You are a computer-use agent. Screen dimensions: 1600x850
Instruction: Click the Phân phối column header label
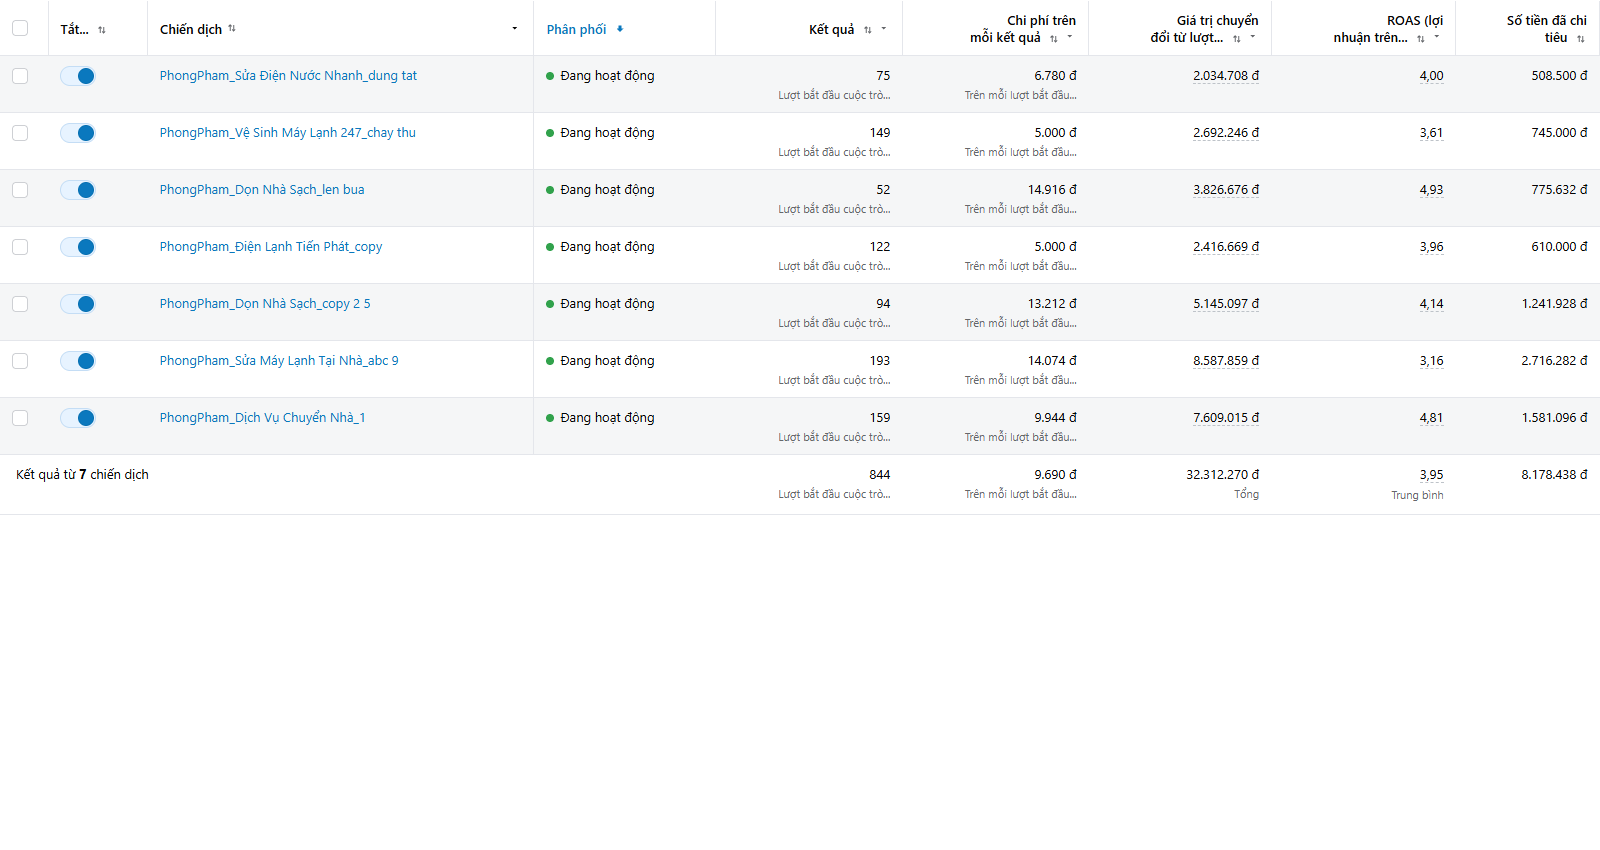click(576, 29)
